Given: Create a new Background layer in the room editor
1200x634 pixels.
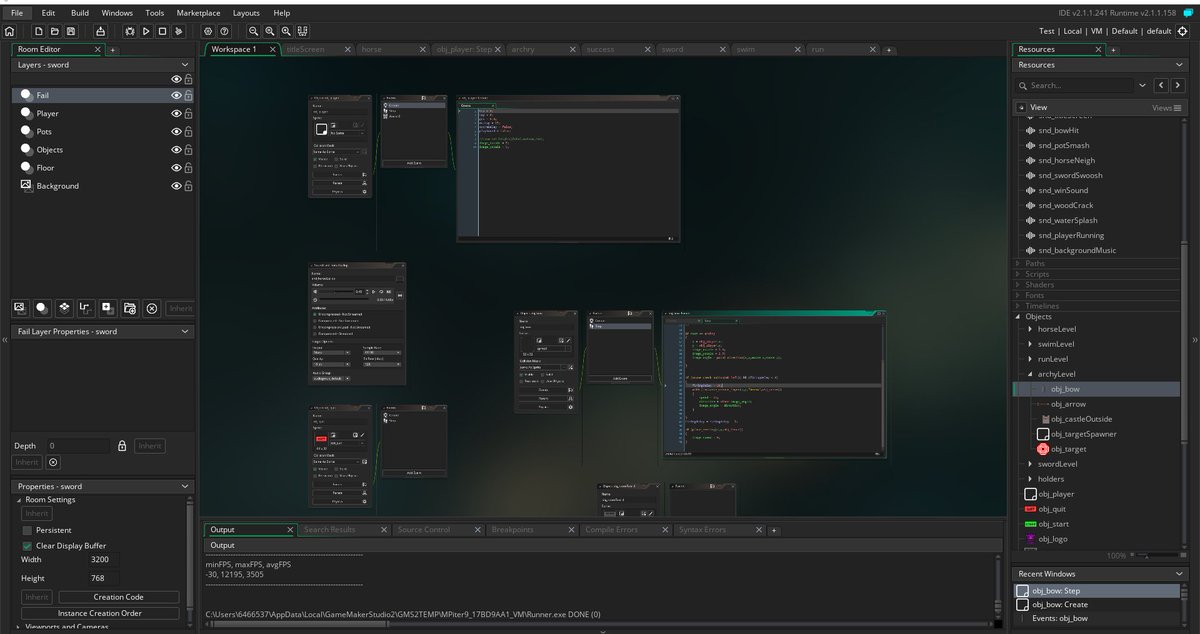Looking at the screenshot, I should (20, 308).
